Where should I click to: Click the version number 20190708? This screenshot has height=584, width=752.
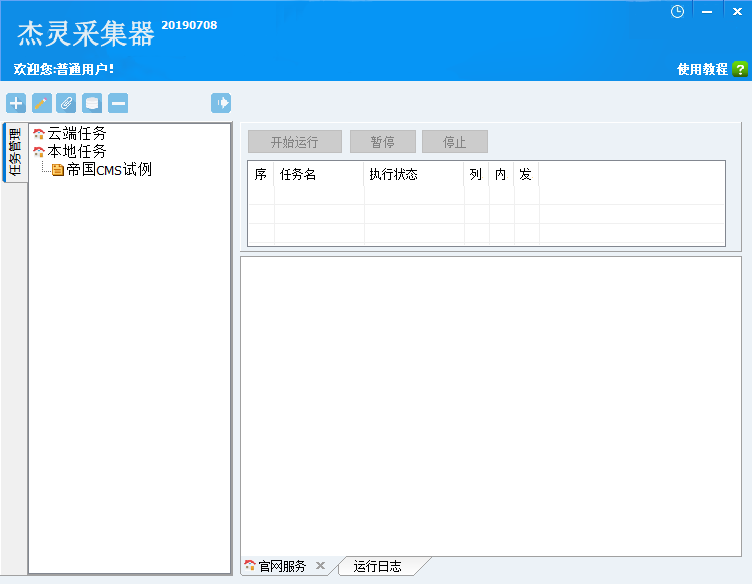(x=189, y=25)
